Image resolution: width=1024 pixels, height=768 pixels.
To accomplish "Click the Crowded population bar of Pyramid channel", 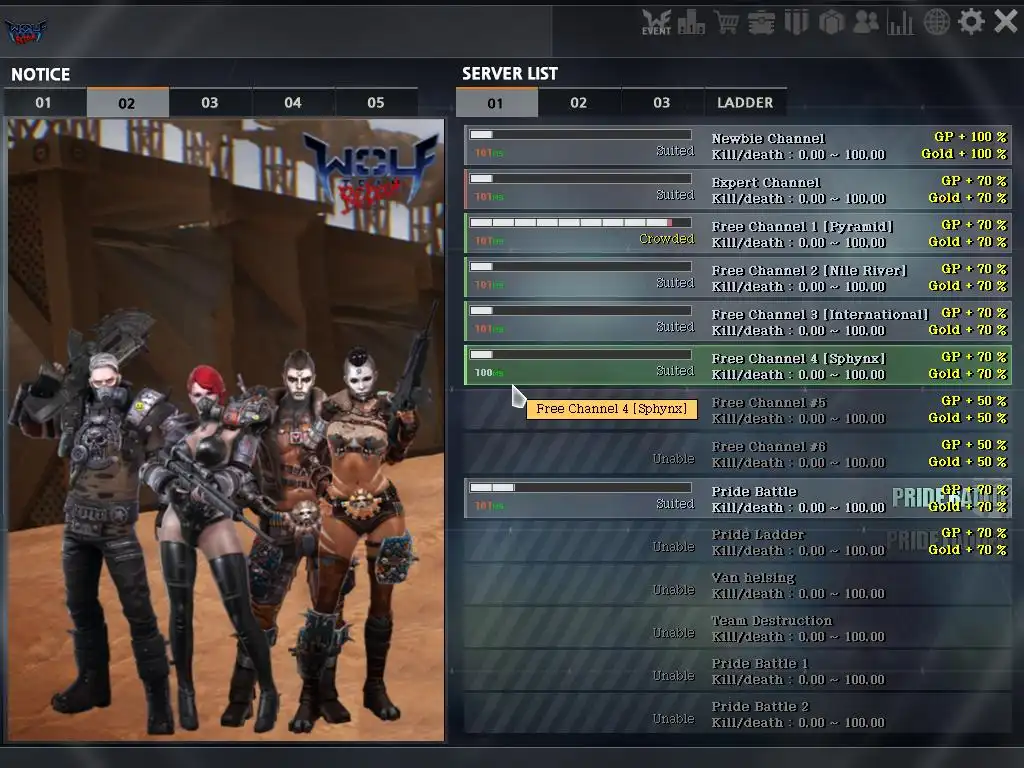I will [x=581, y=222].
